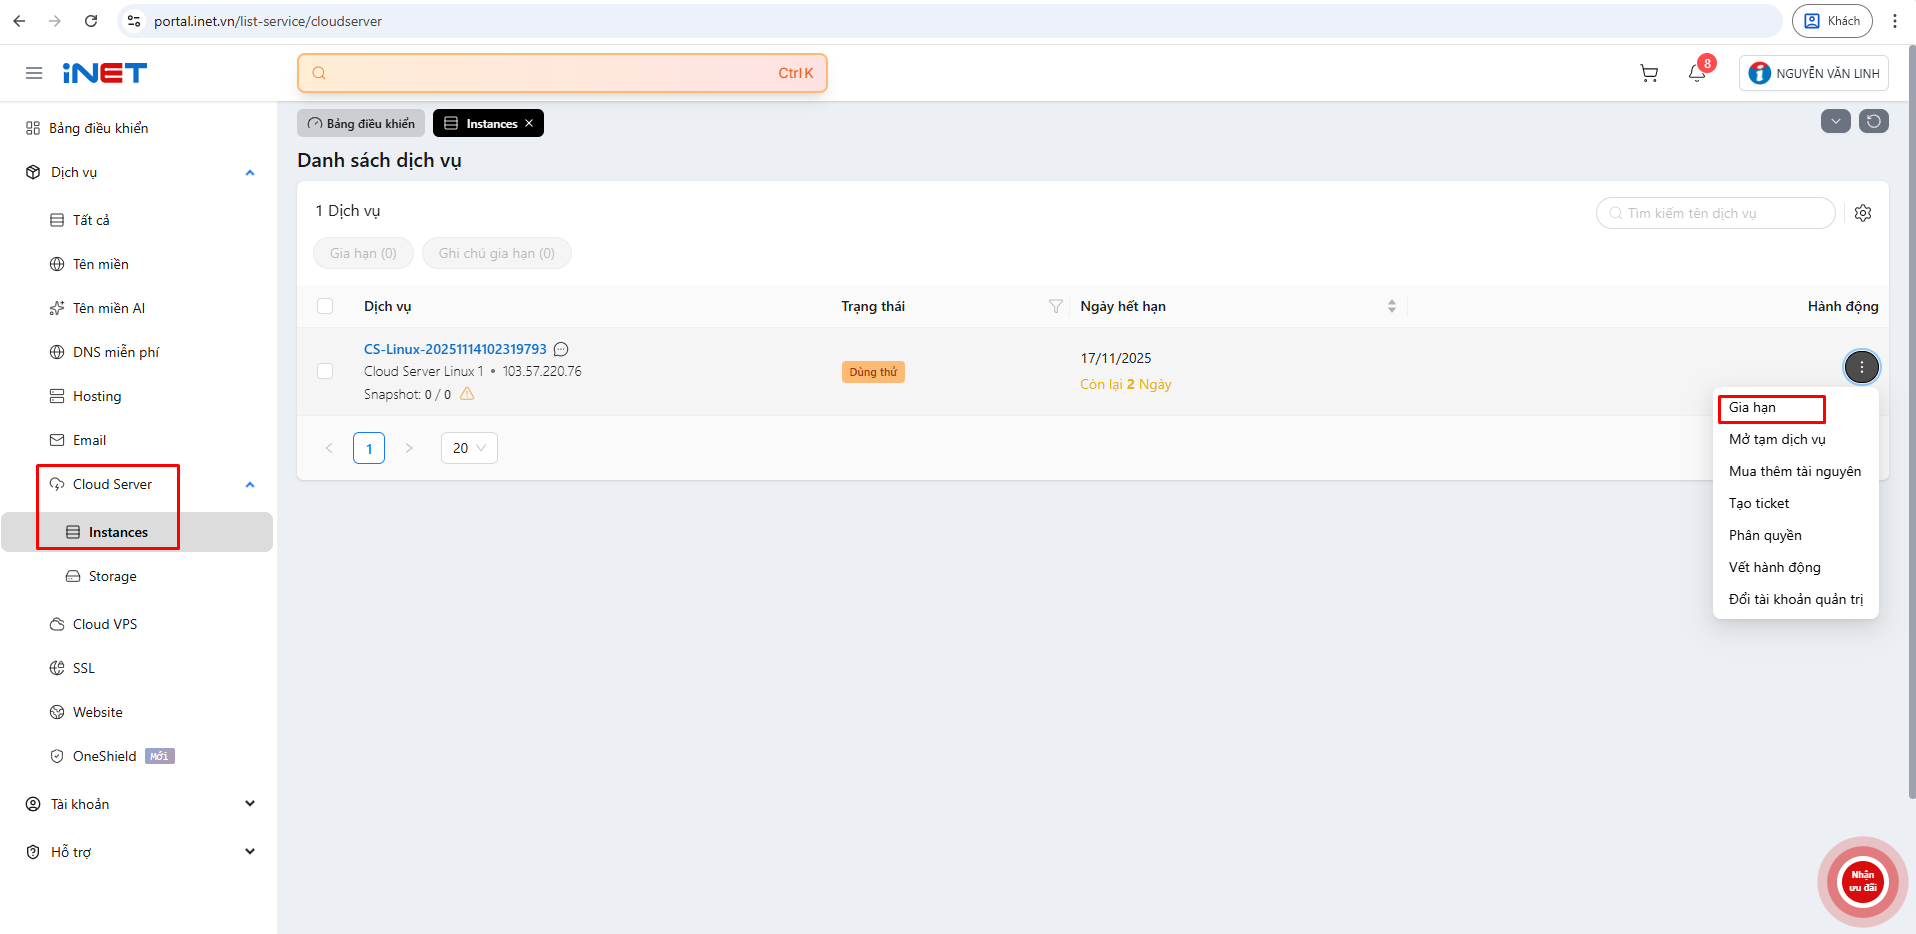This screenshot has height=934, width=1916.
Task: View notifications bell
Action: tap(1697, 73)
